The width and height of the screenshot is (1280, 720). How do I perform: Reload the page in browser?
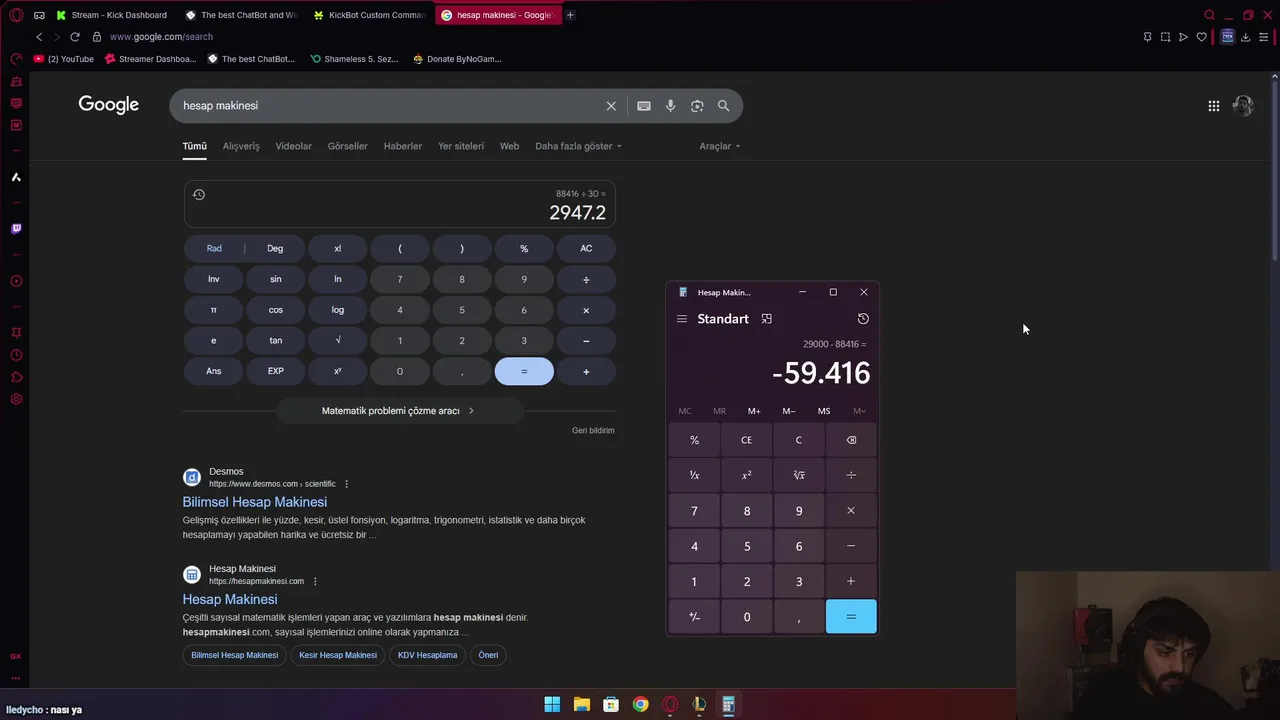click(74, 37)
